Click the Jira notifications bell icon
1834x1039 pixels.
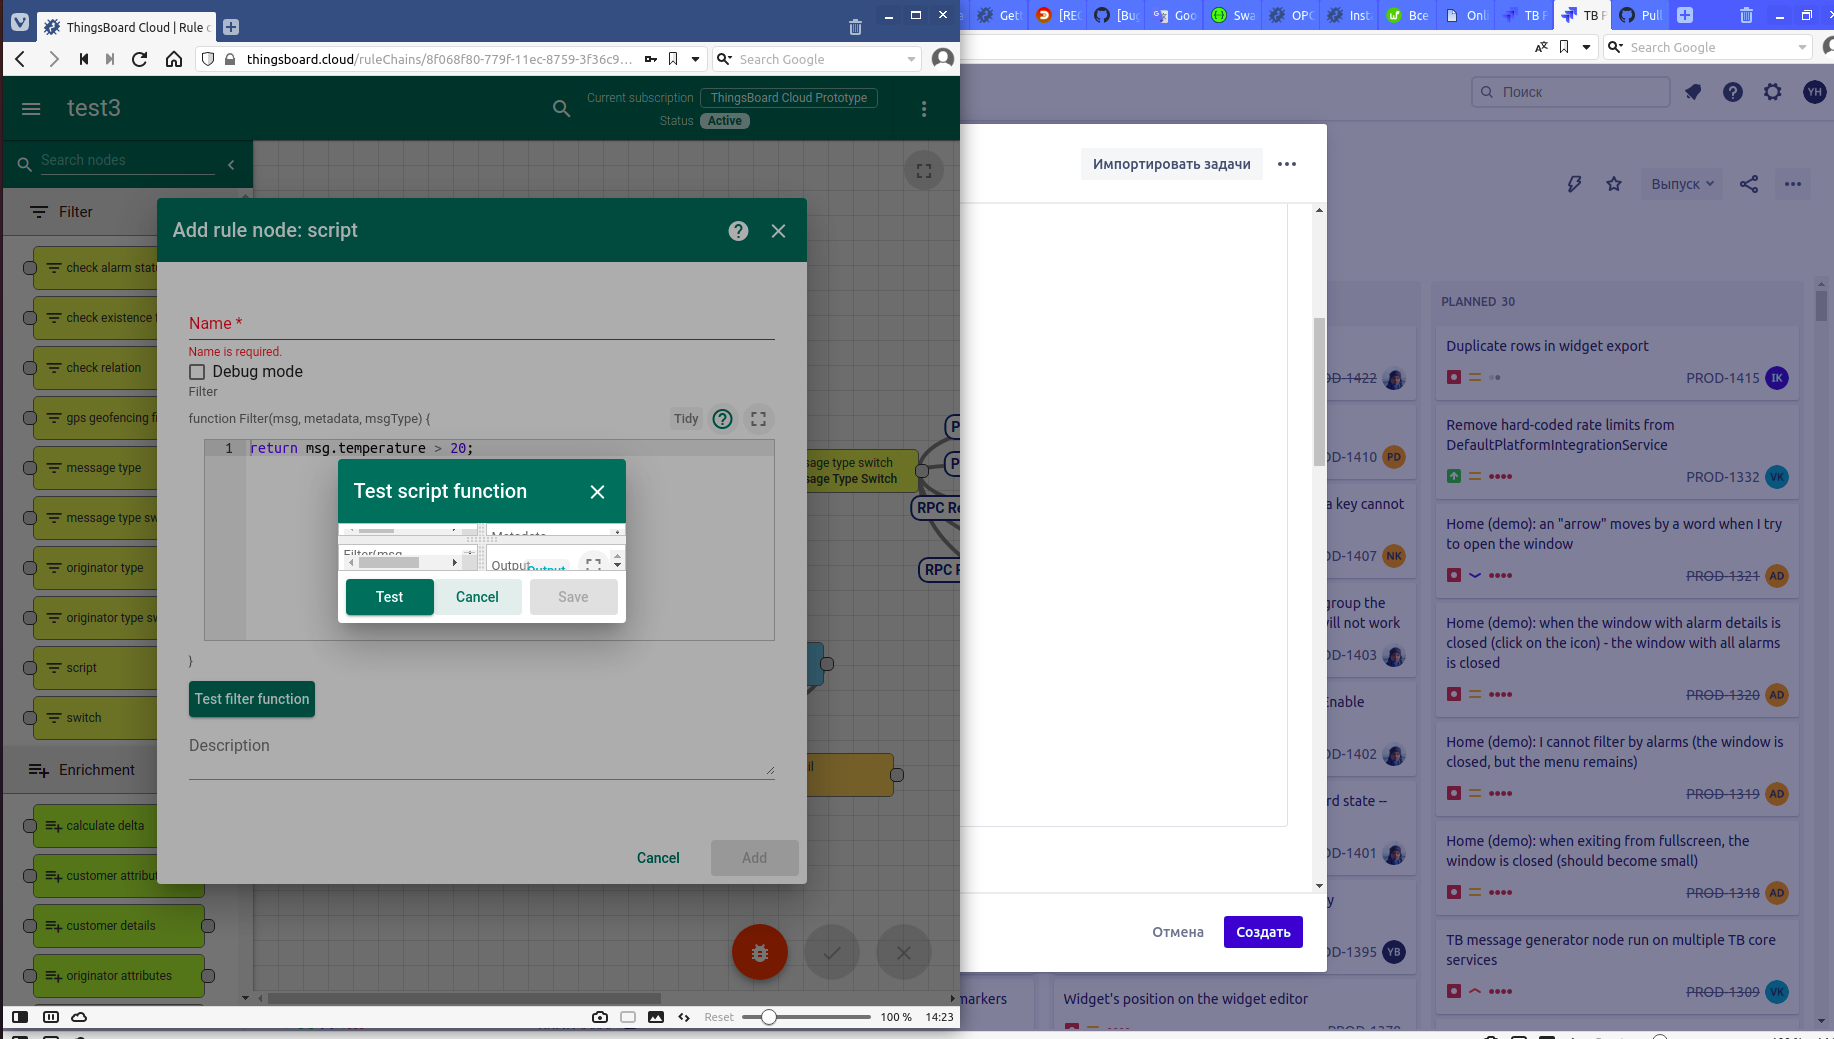click(x=1693, y=92)
